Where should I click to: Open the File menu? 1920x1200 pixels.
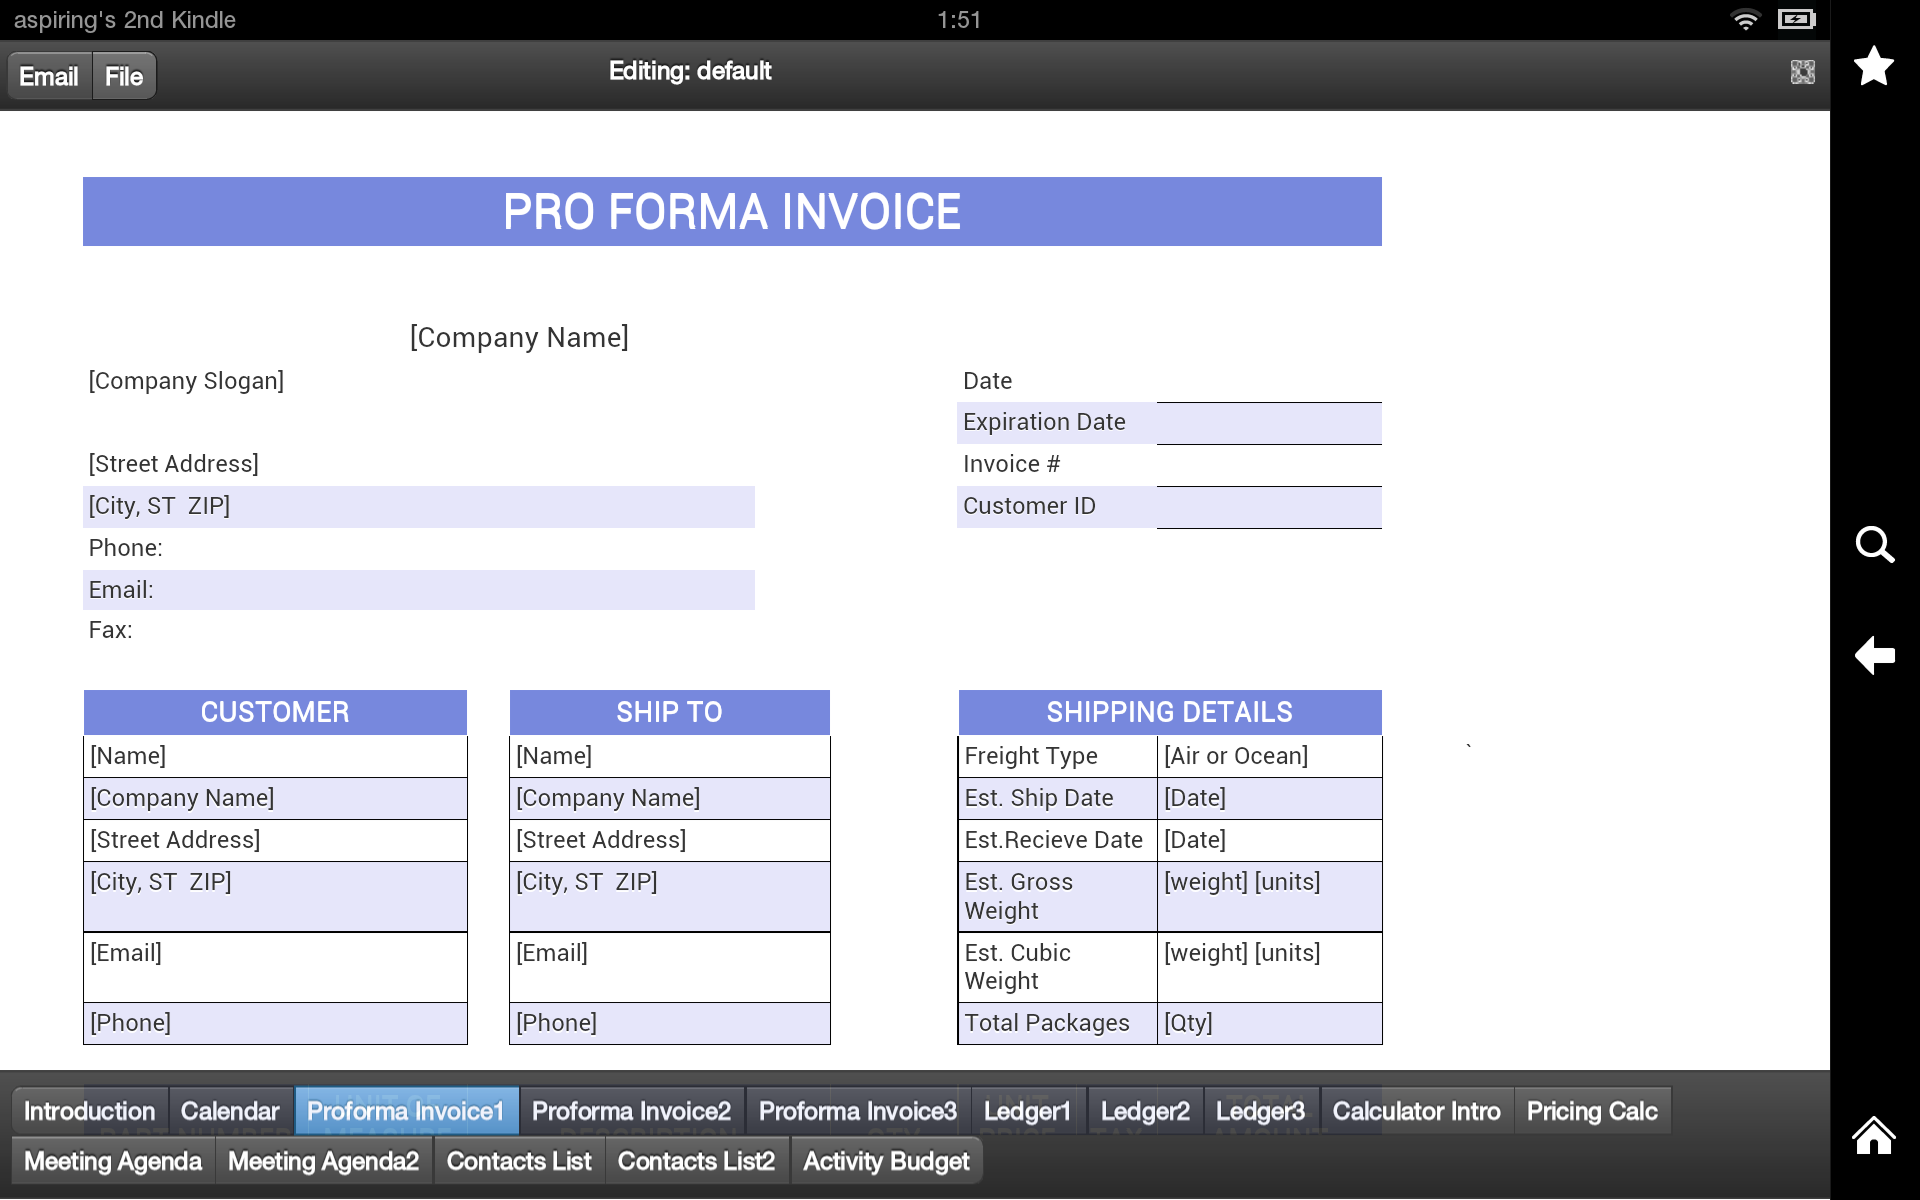pyautogui.click(x=123, y=75)
